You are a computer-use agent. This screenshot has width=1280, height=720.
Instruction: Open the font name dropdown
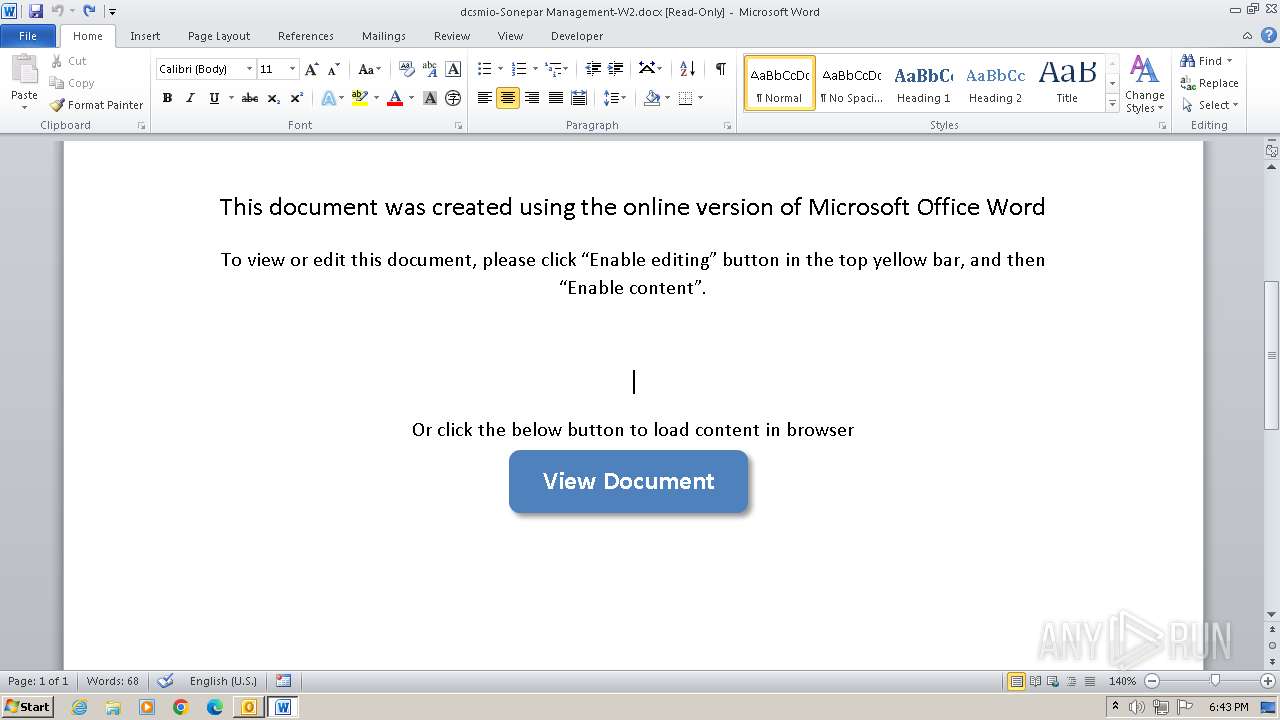point(249,69)
